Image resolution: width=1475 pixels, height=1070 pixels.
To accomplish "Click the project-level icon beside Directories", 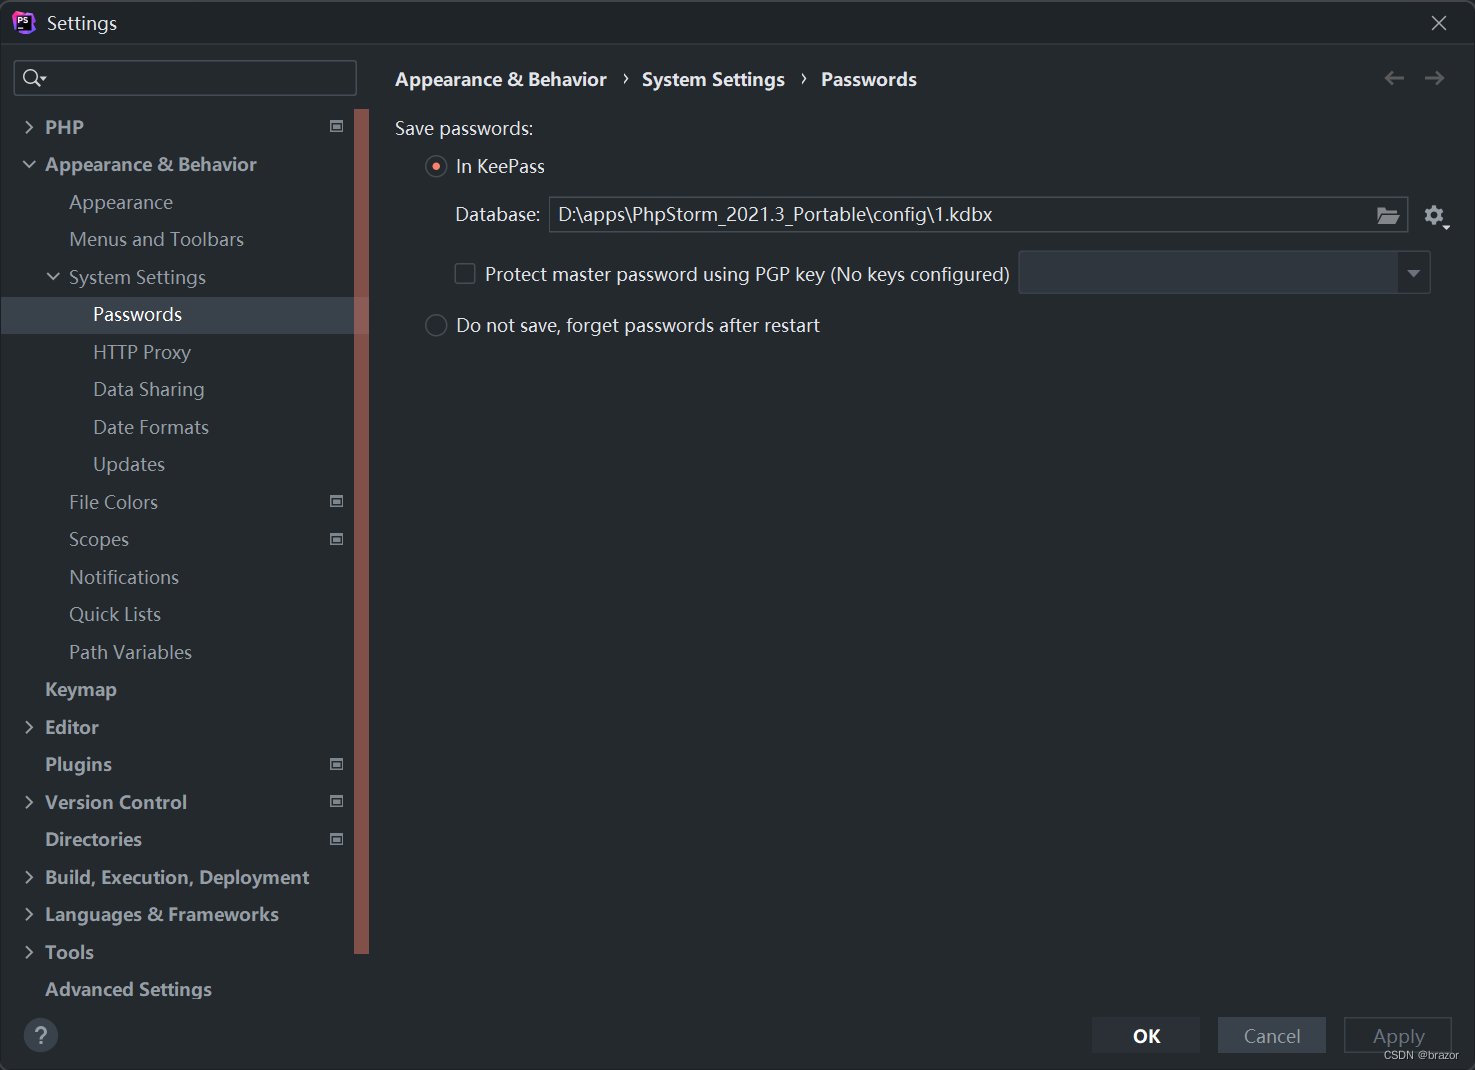I will [337, 839].
